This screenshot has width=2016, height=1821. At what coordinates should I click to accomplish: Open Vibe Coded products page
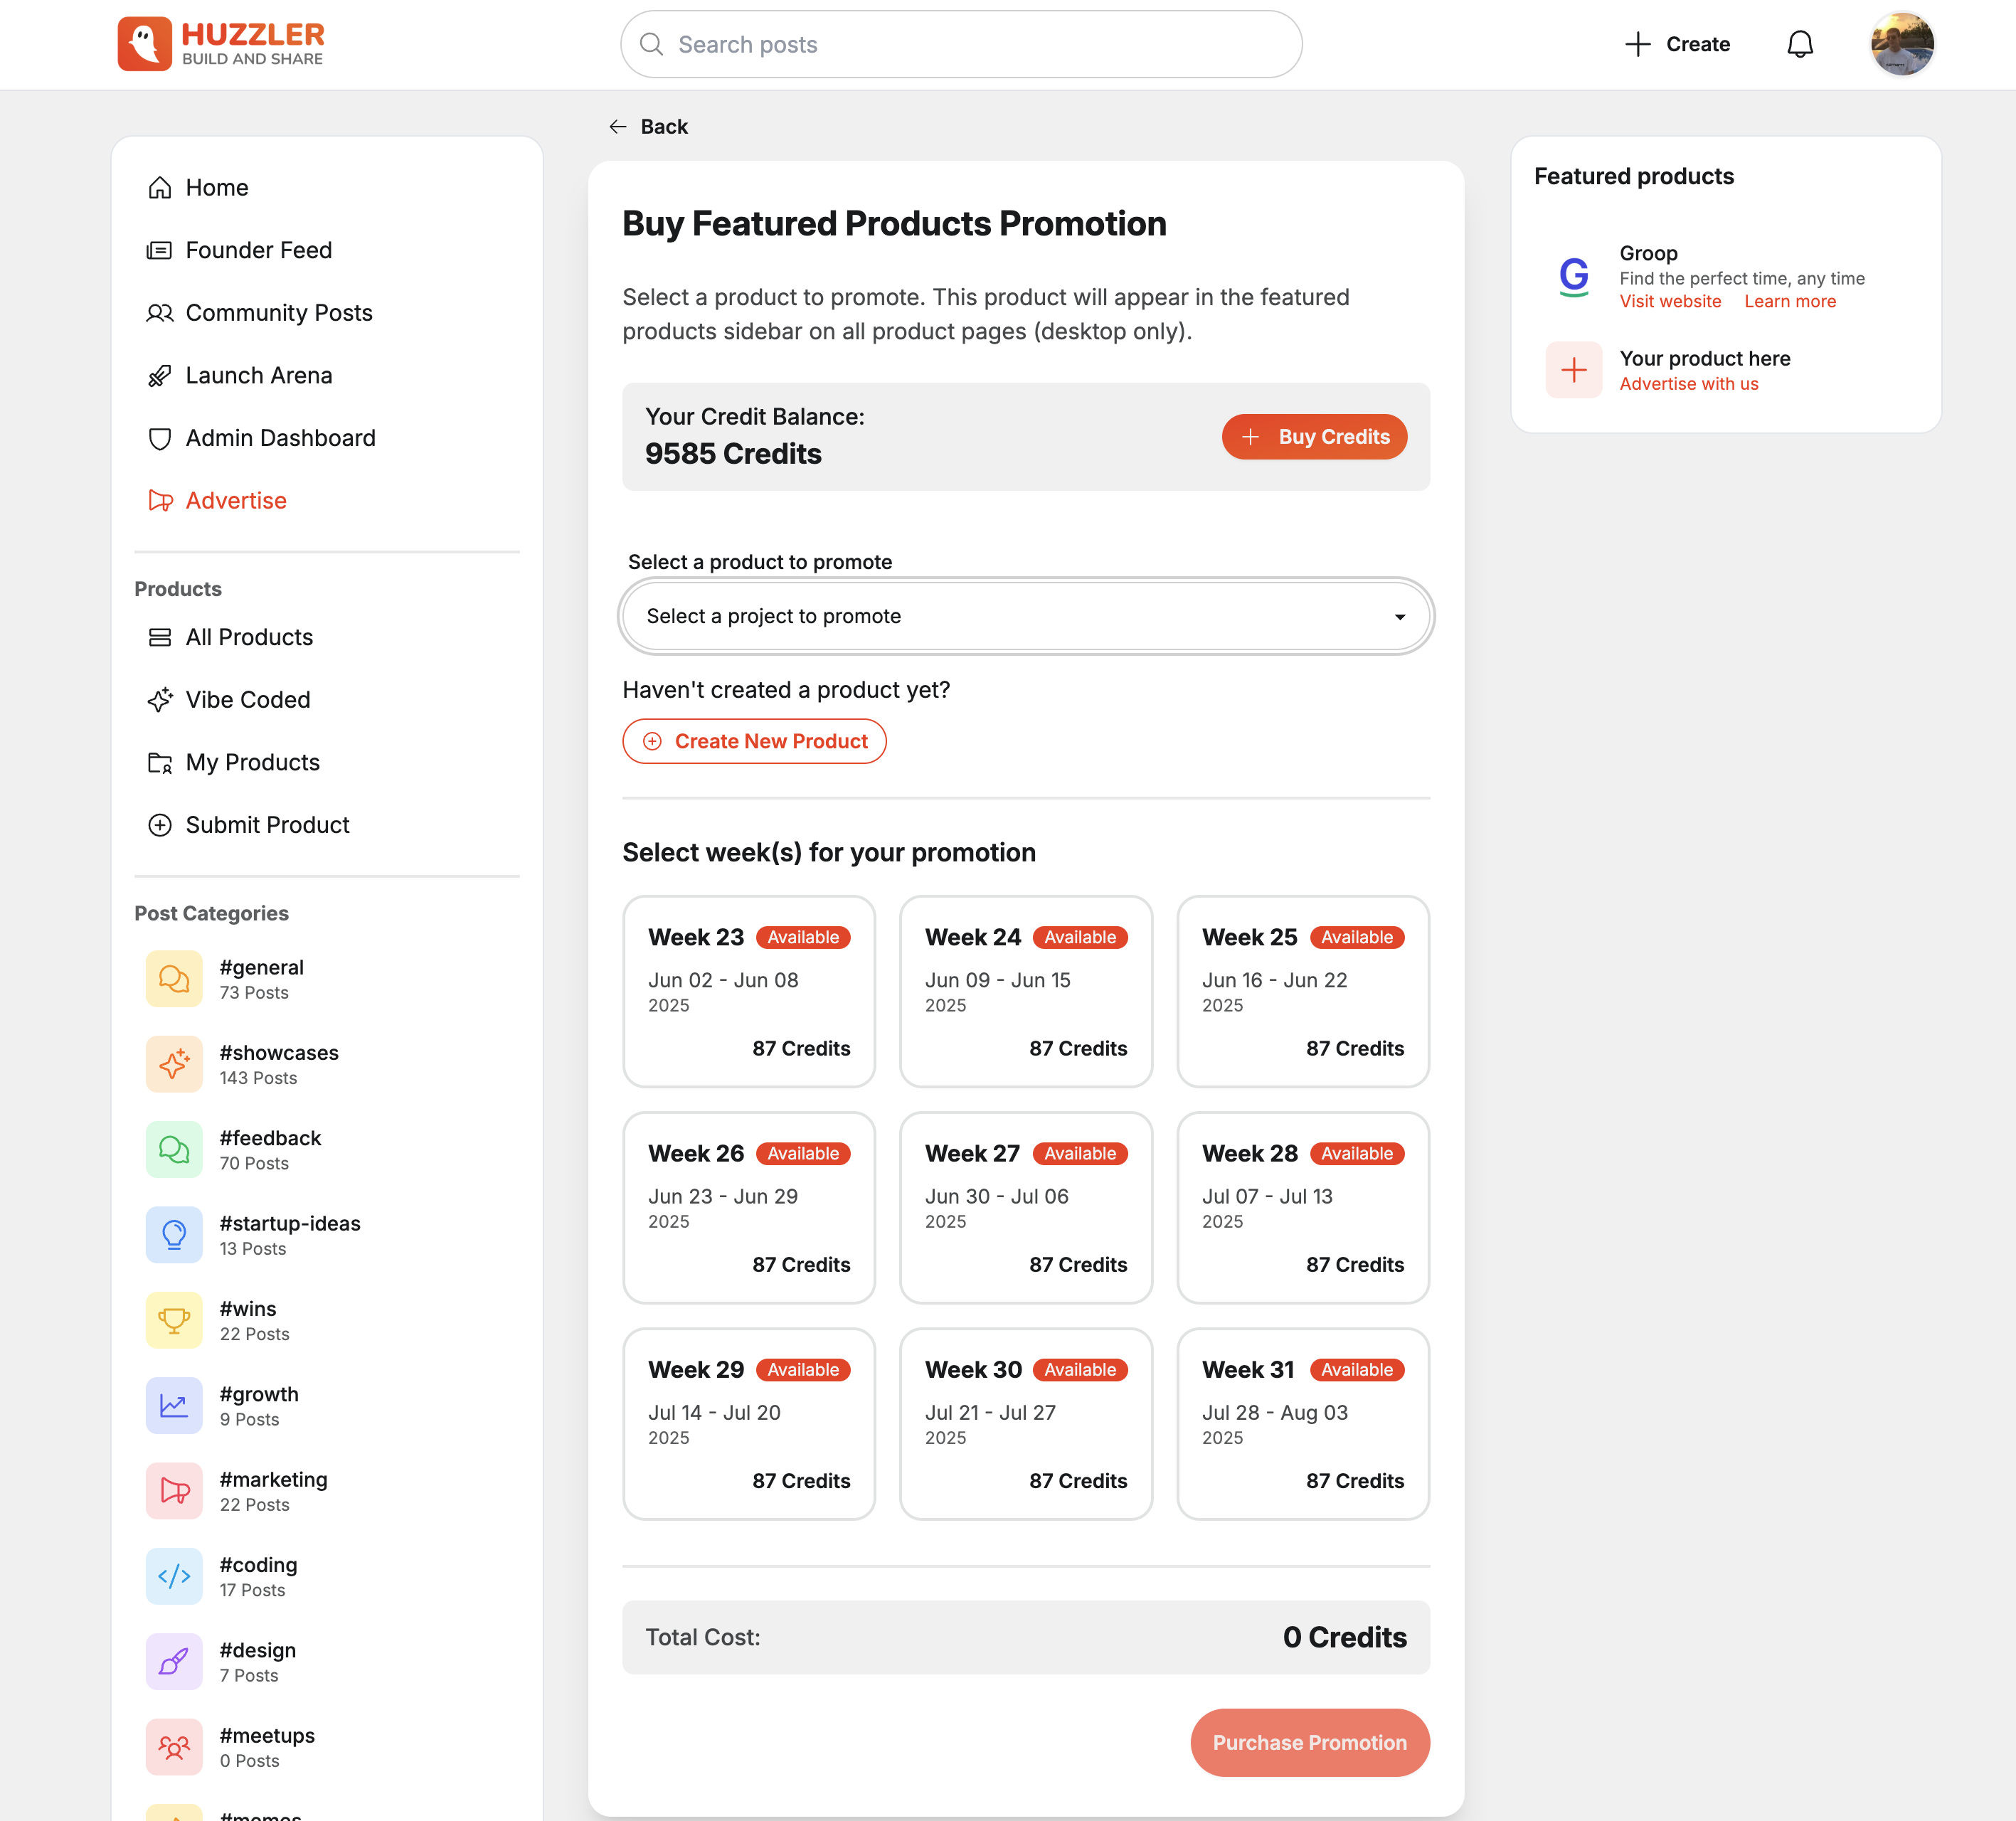coord(247,700)
